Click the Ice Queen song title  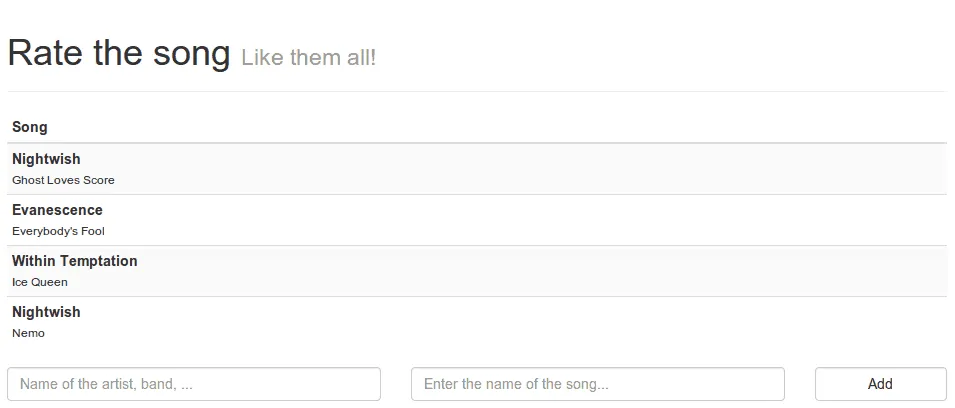pos(40,282)
